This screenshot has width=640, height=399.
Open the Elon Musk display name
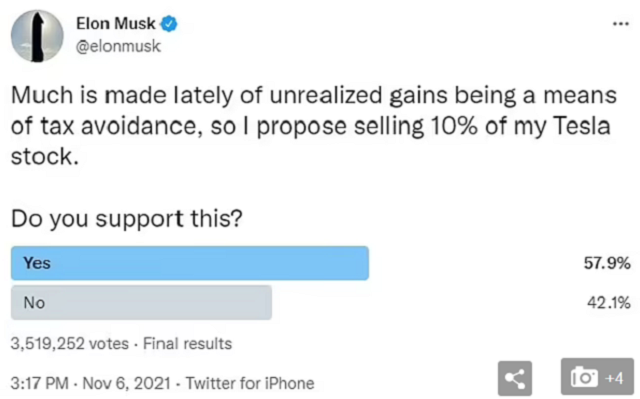(x=116, y=24)
